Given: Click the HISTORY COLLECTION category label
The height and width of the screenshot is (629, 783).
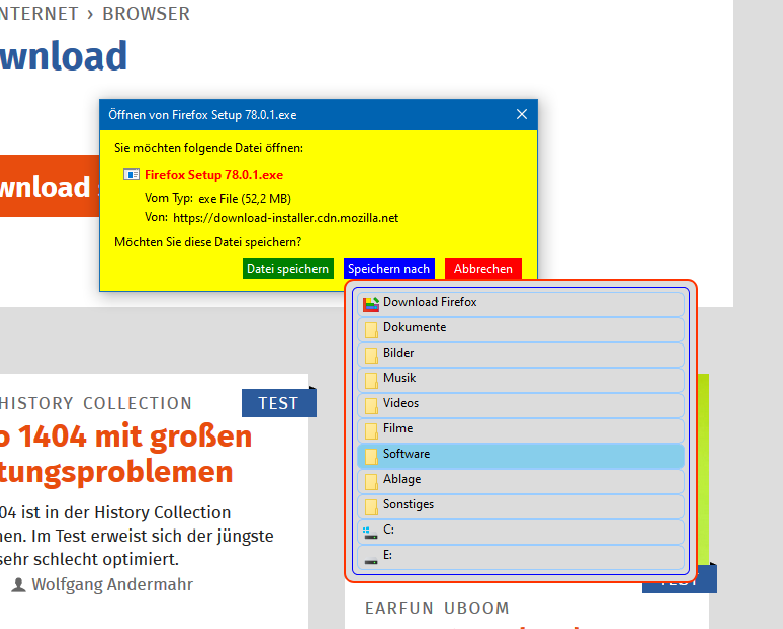Looking at the screenshot, I should click(95, 403).
